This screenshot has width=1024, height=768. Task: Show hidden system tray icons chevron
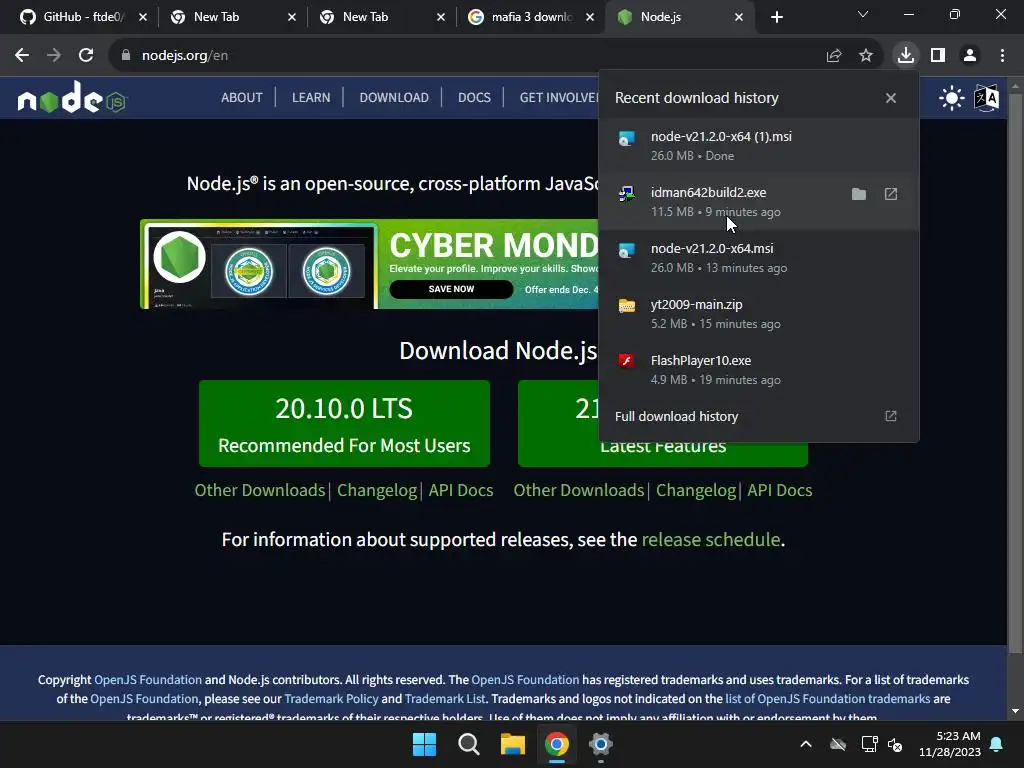tap(806, 744)
